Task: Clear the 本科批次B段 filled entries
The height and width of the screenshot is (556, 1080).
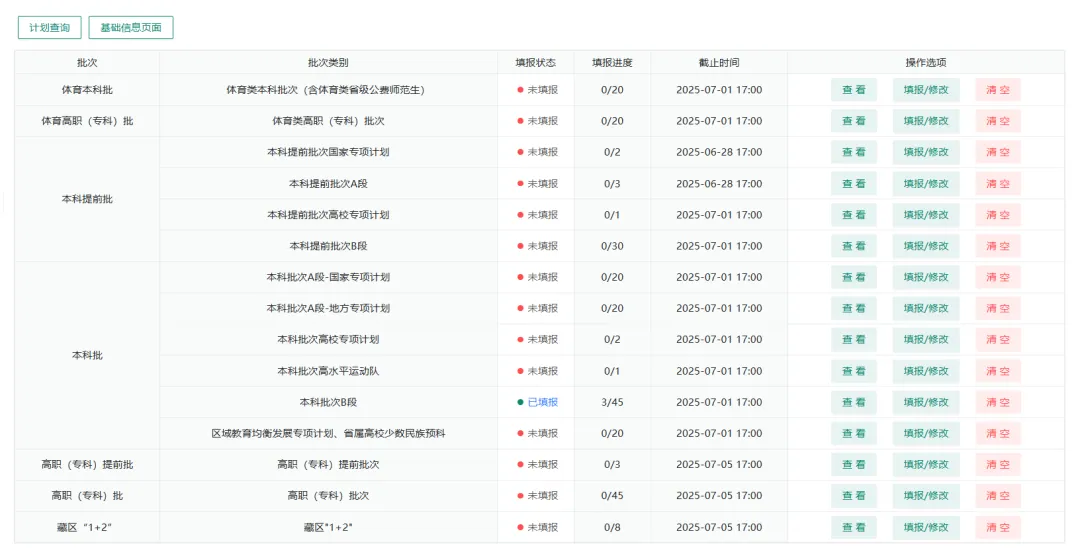Action: point(997,402)
